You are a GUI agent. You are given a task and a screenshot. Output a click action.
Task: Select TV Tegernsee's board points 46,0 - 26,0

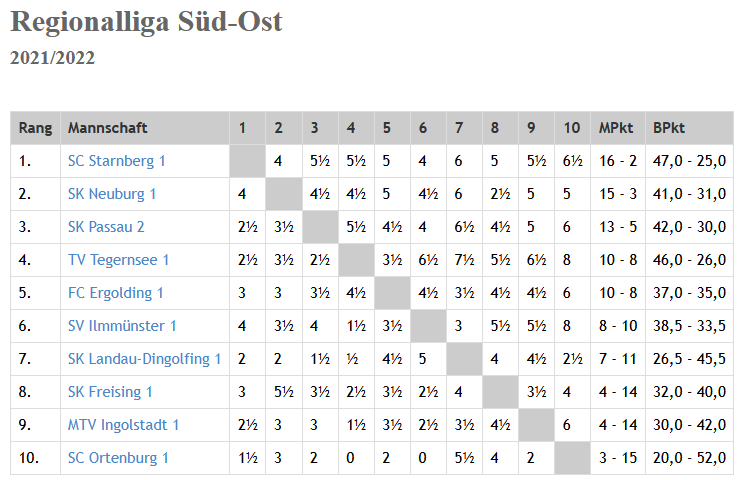(x=689, y=260)
